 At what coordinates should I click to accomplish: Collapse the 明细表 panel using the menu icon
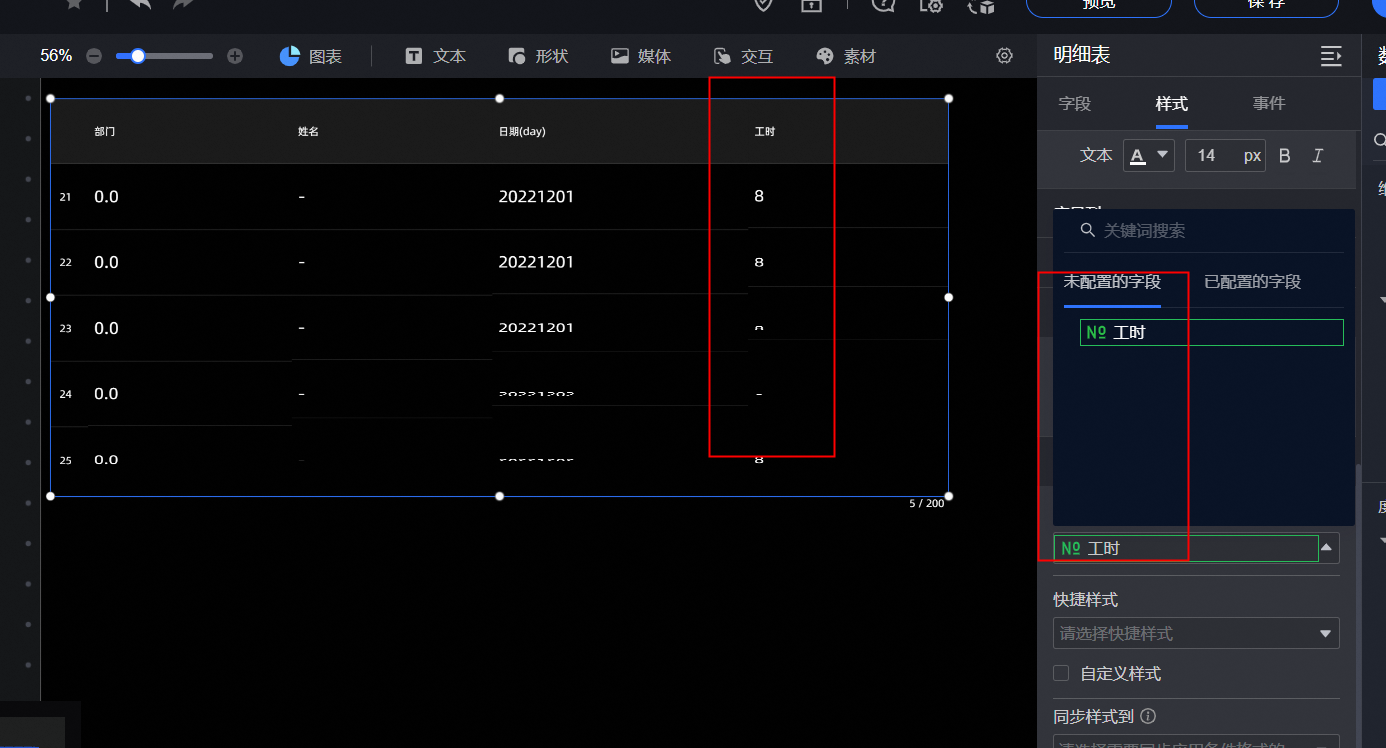point(1330,56)
